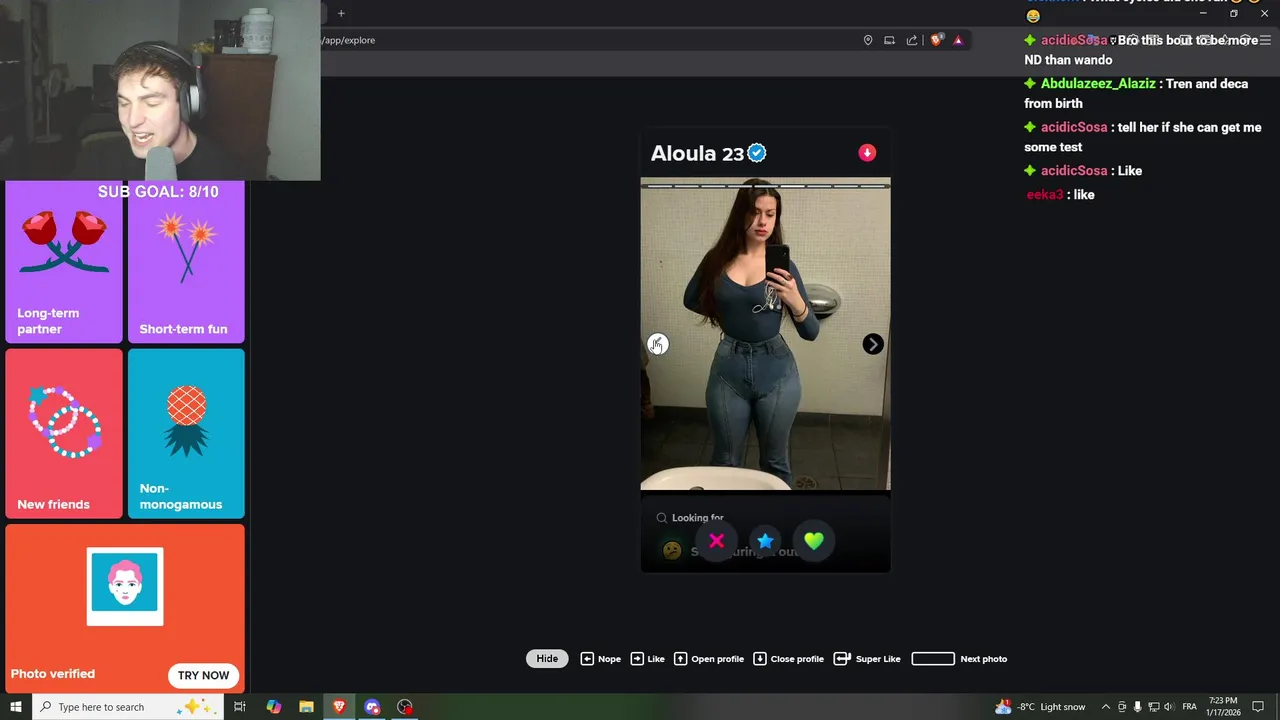Click the Open profile shortcut hint
1280x720 pixels.
[709, 659]
